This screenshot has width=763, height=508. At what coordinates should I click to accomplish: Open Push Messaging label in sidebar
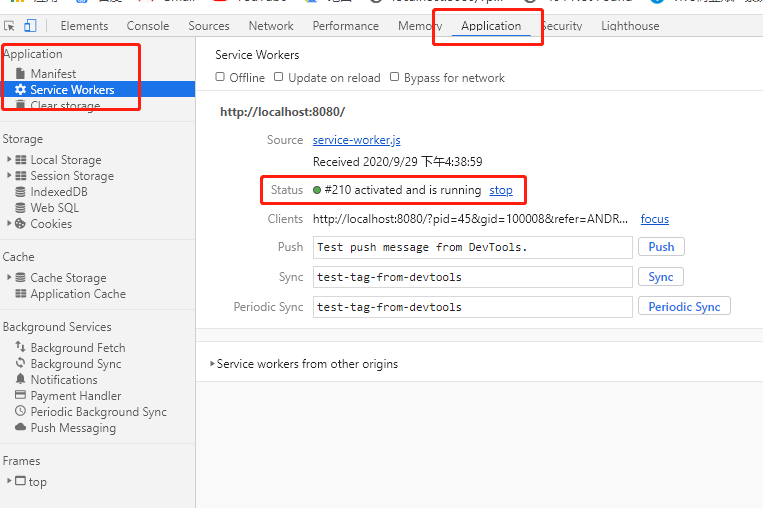click(x=73, y=428)
